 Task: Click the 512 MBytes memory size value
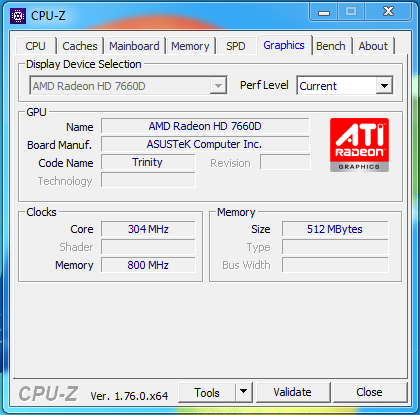(x=335, y=229)
